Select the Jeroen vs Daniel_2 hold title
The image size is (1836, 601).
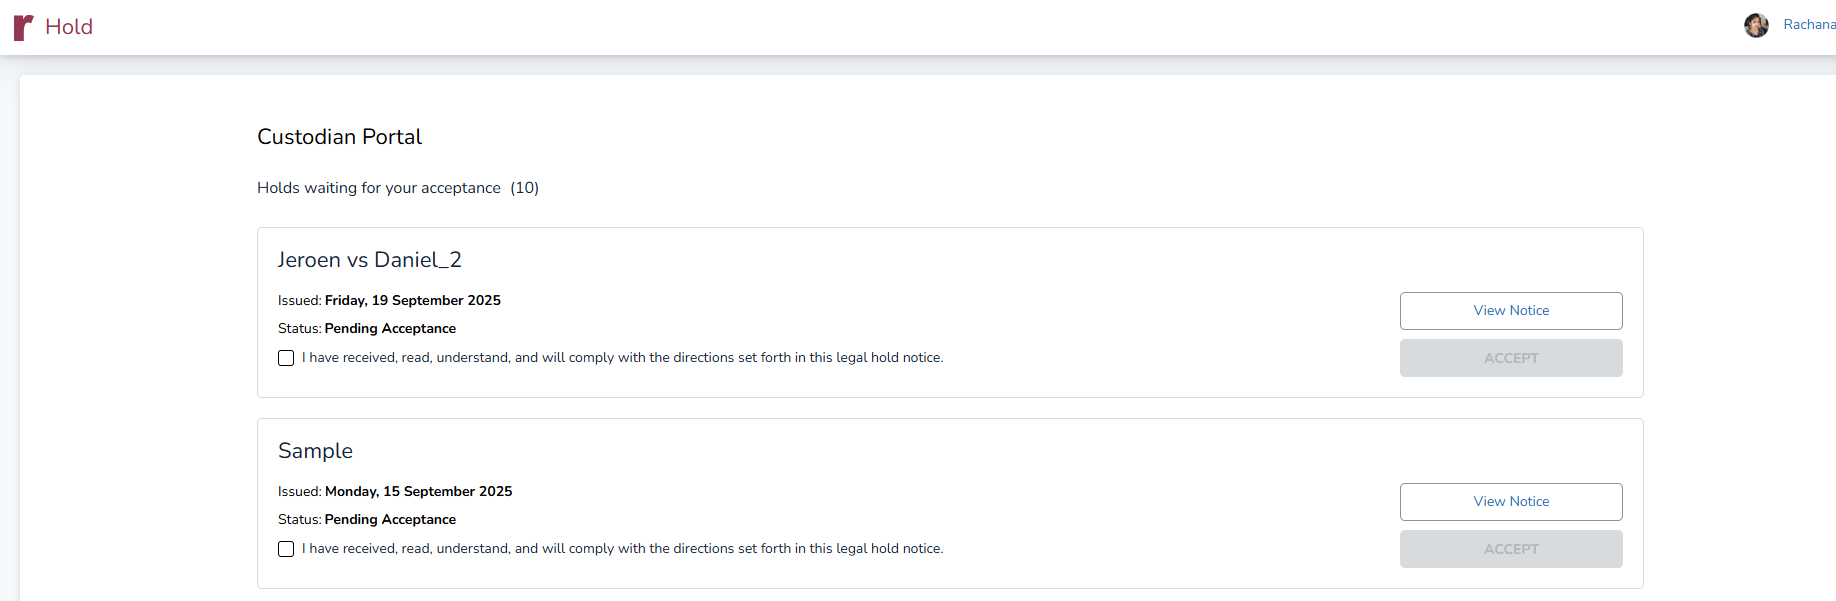click(x=369, y=260)
